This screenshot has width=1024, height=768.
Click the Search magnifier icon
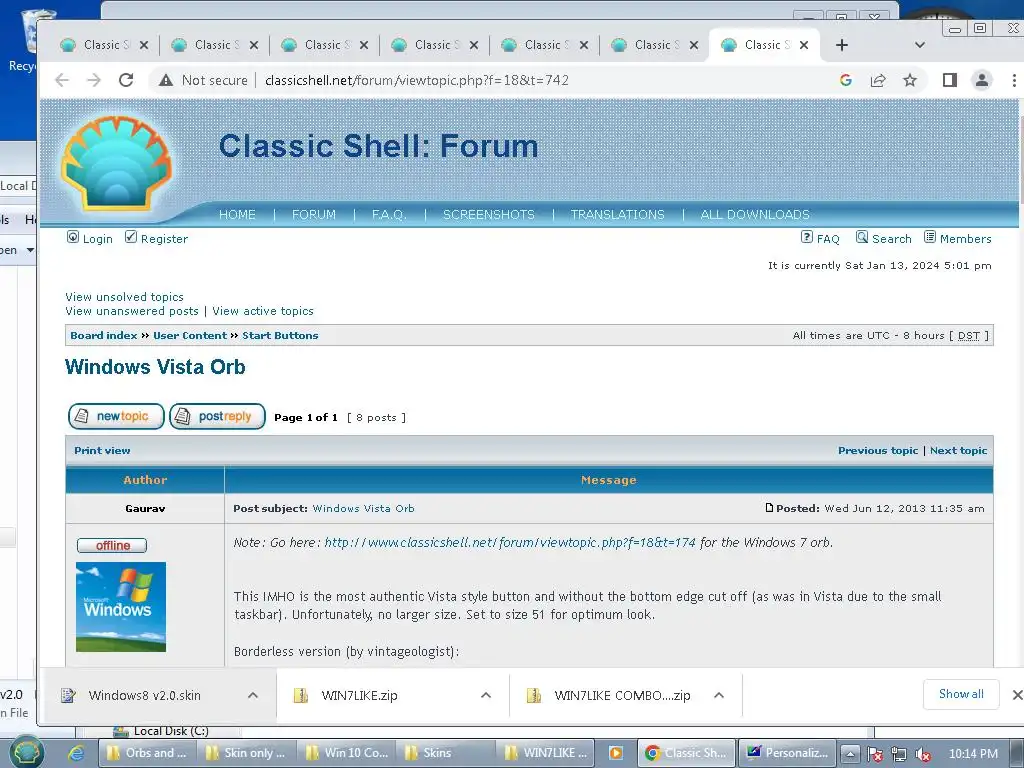(862, 237)
